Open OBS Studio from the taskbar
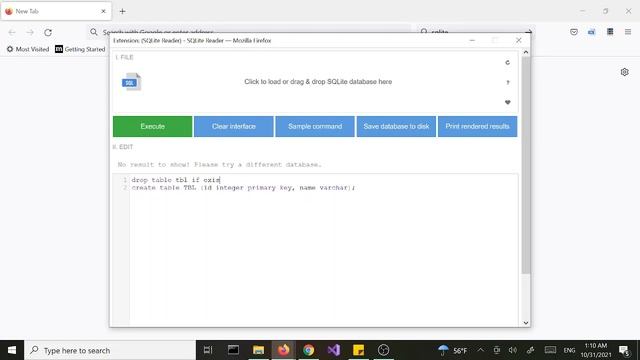This screenshot has height=360, width=640. [x=383, y=350]
